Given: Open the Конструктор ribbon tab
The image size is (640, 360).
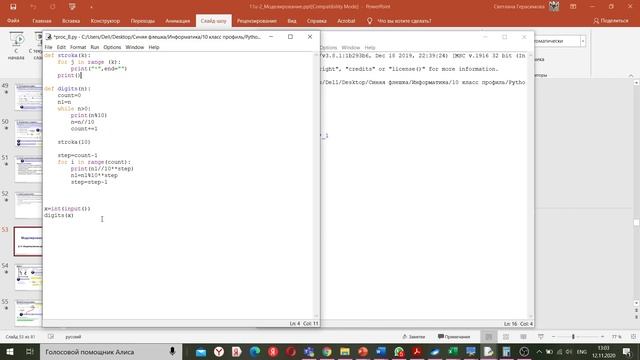Looking at the screenshot, I should [105, 21].
